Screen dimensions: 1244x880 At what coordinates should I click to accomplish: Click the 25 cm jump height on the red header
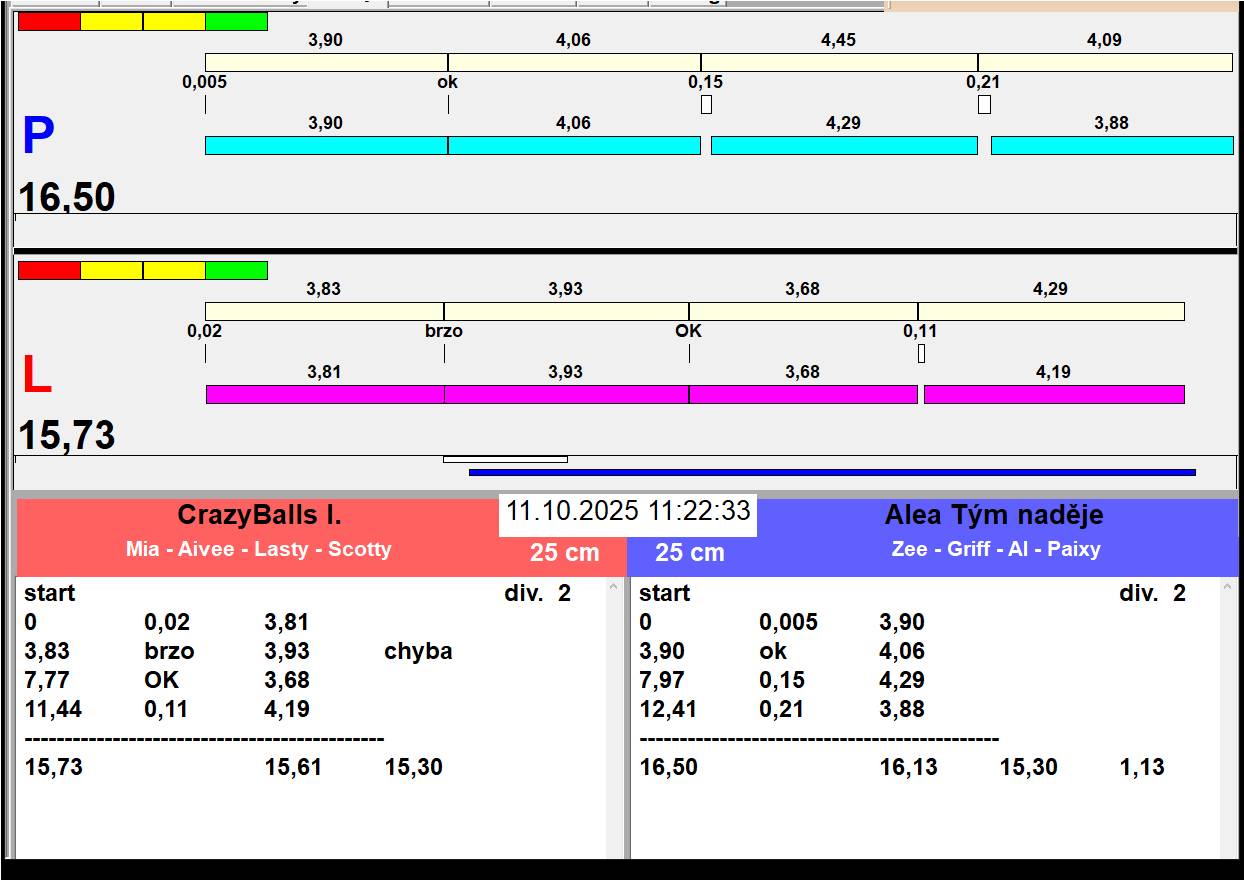coord(565,552)
